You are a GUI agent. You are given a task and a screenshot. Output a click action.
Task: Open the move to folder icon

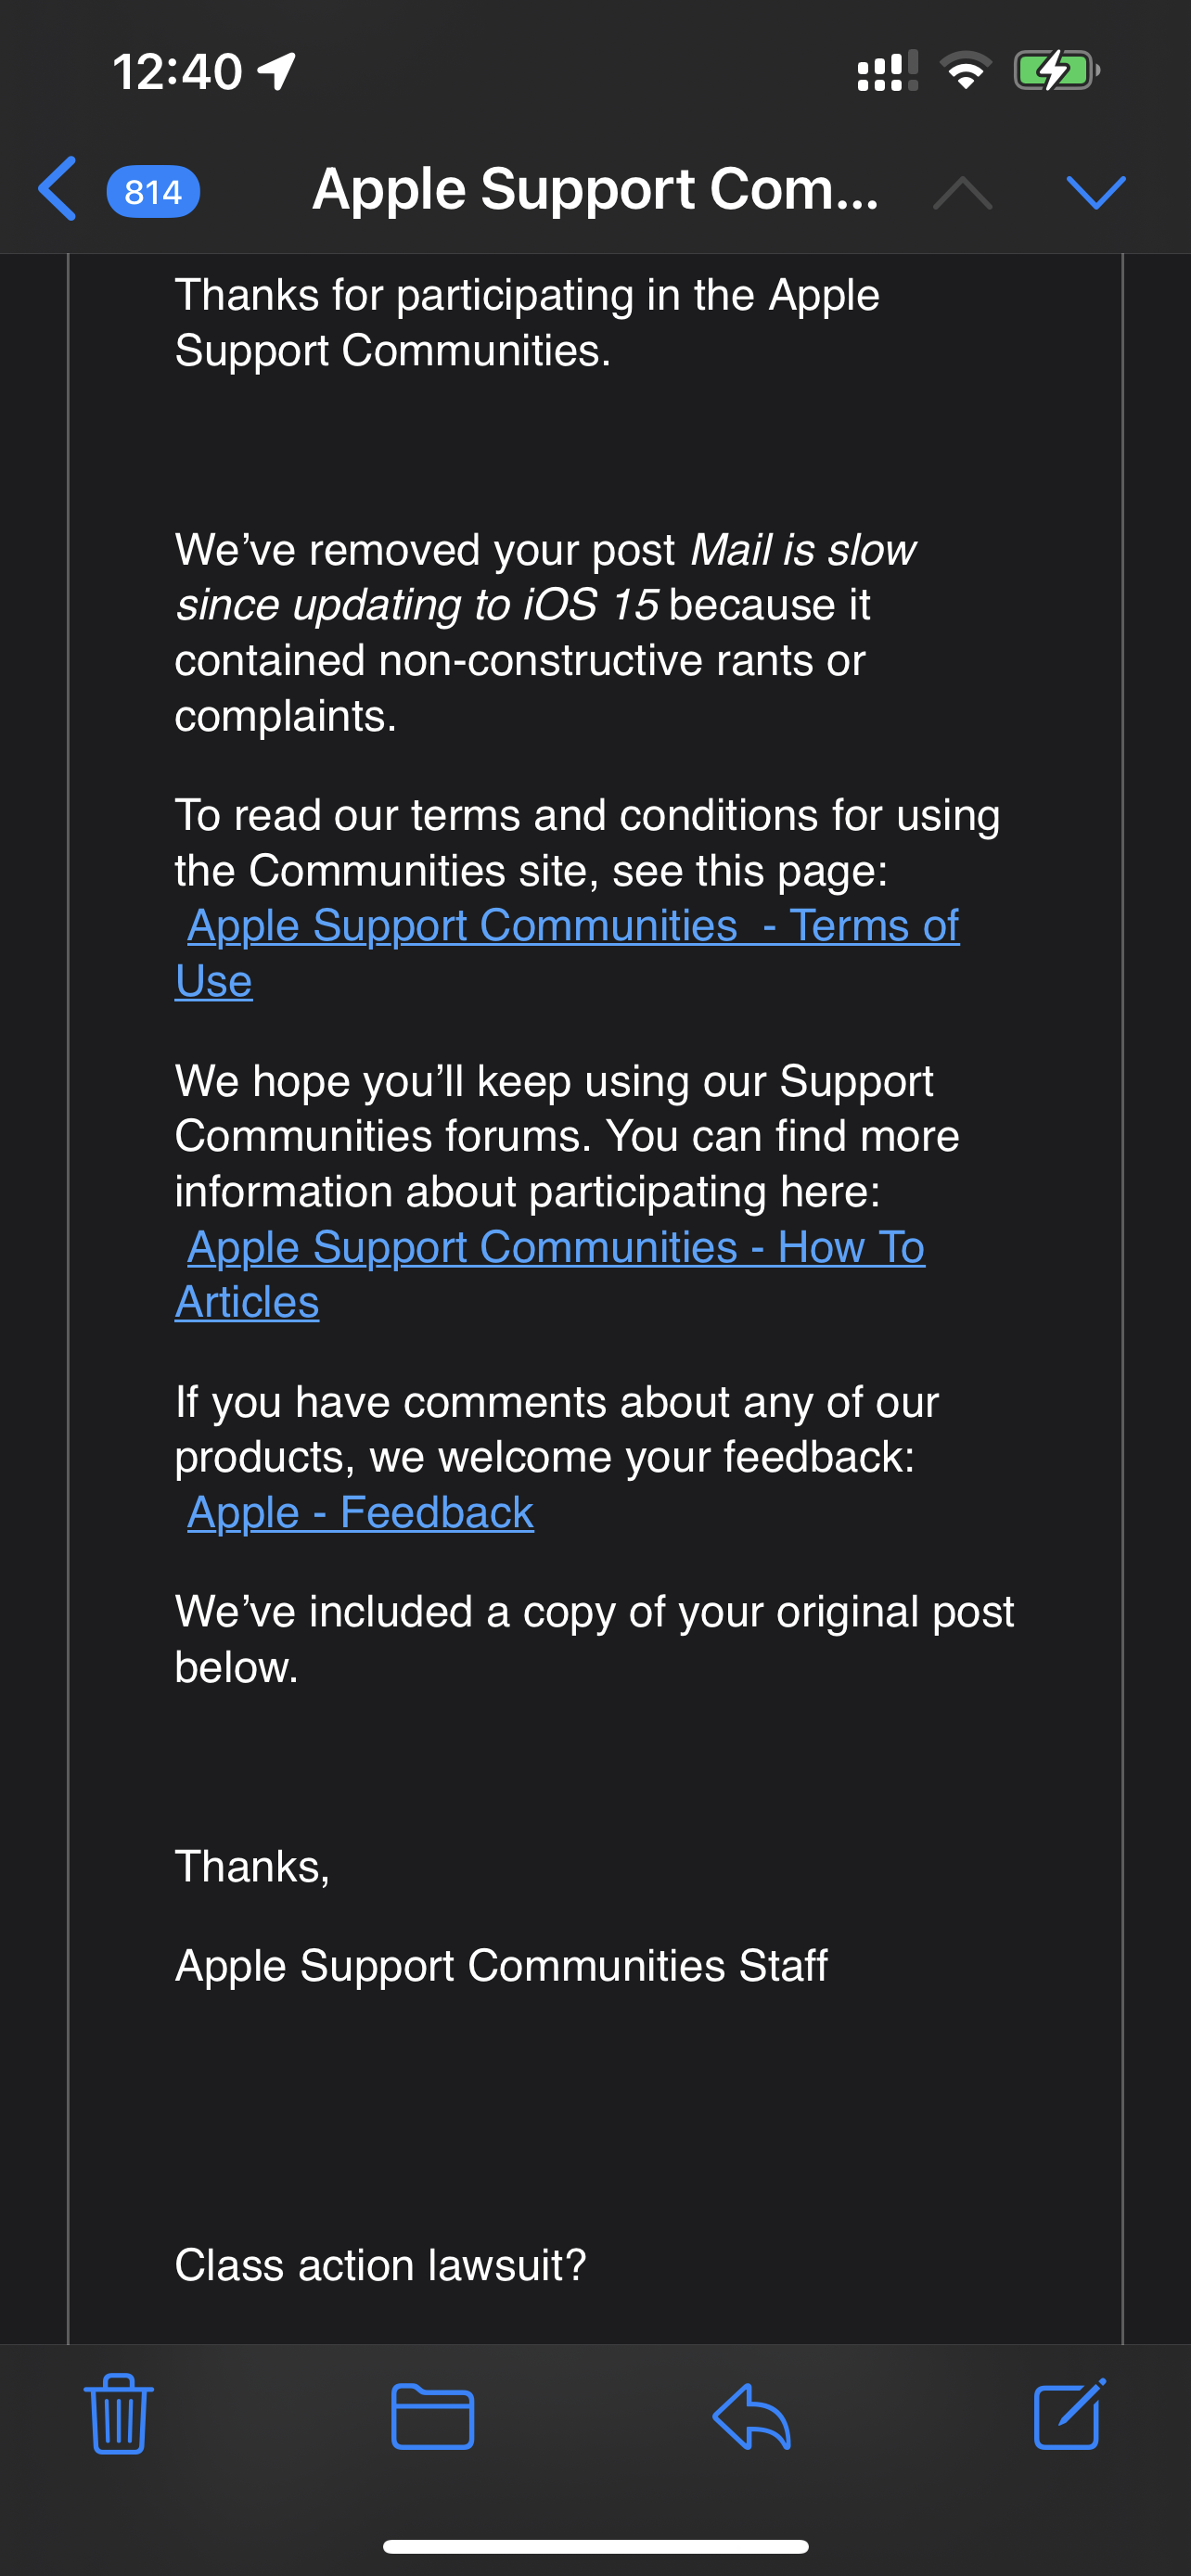pos(432,2416)
